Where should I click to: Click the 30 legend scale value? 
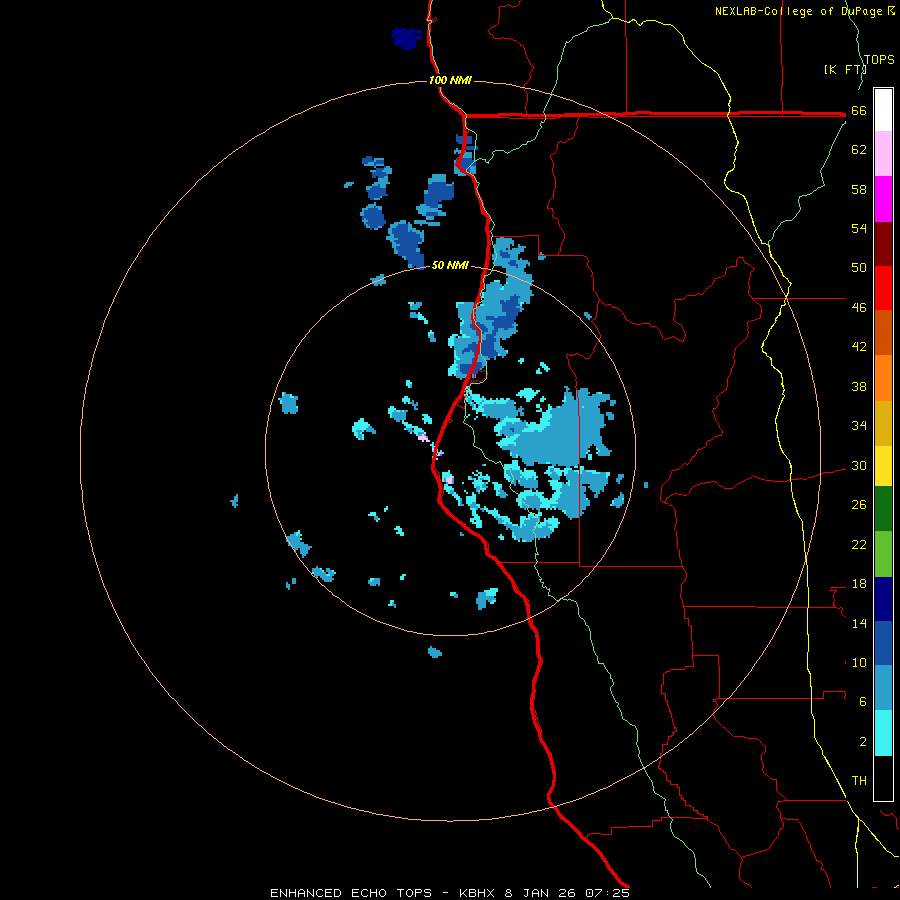click(859, 465)
